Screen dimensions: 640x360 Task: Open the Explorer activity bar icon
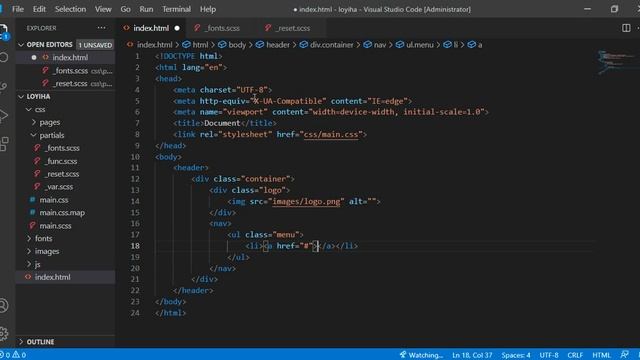tap(4, 31)
